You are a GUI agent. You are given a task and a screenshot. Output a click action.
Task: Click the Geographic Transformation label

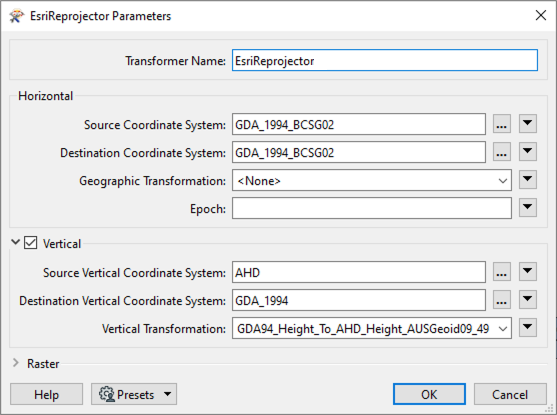pyautogui.click(x=152, y=181)
